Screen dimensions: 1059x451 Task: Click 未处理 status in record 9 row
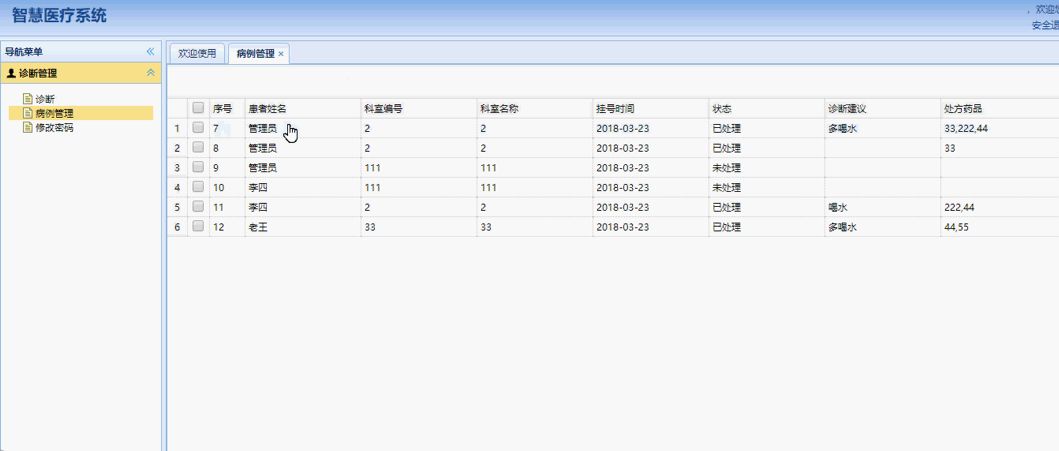click(727, 167)
